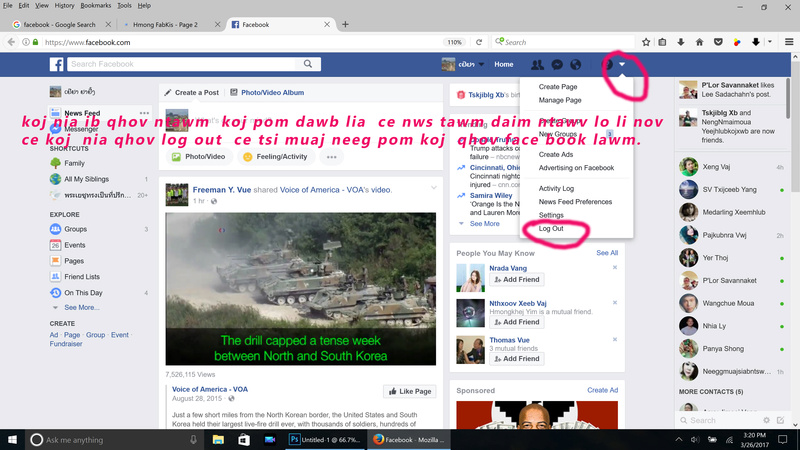Open Events in Explore sidebar
This screenshot has width=800, height=450.
[x=74, y=245]
